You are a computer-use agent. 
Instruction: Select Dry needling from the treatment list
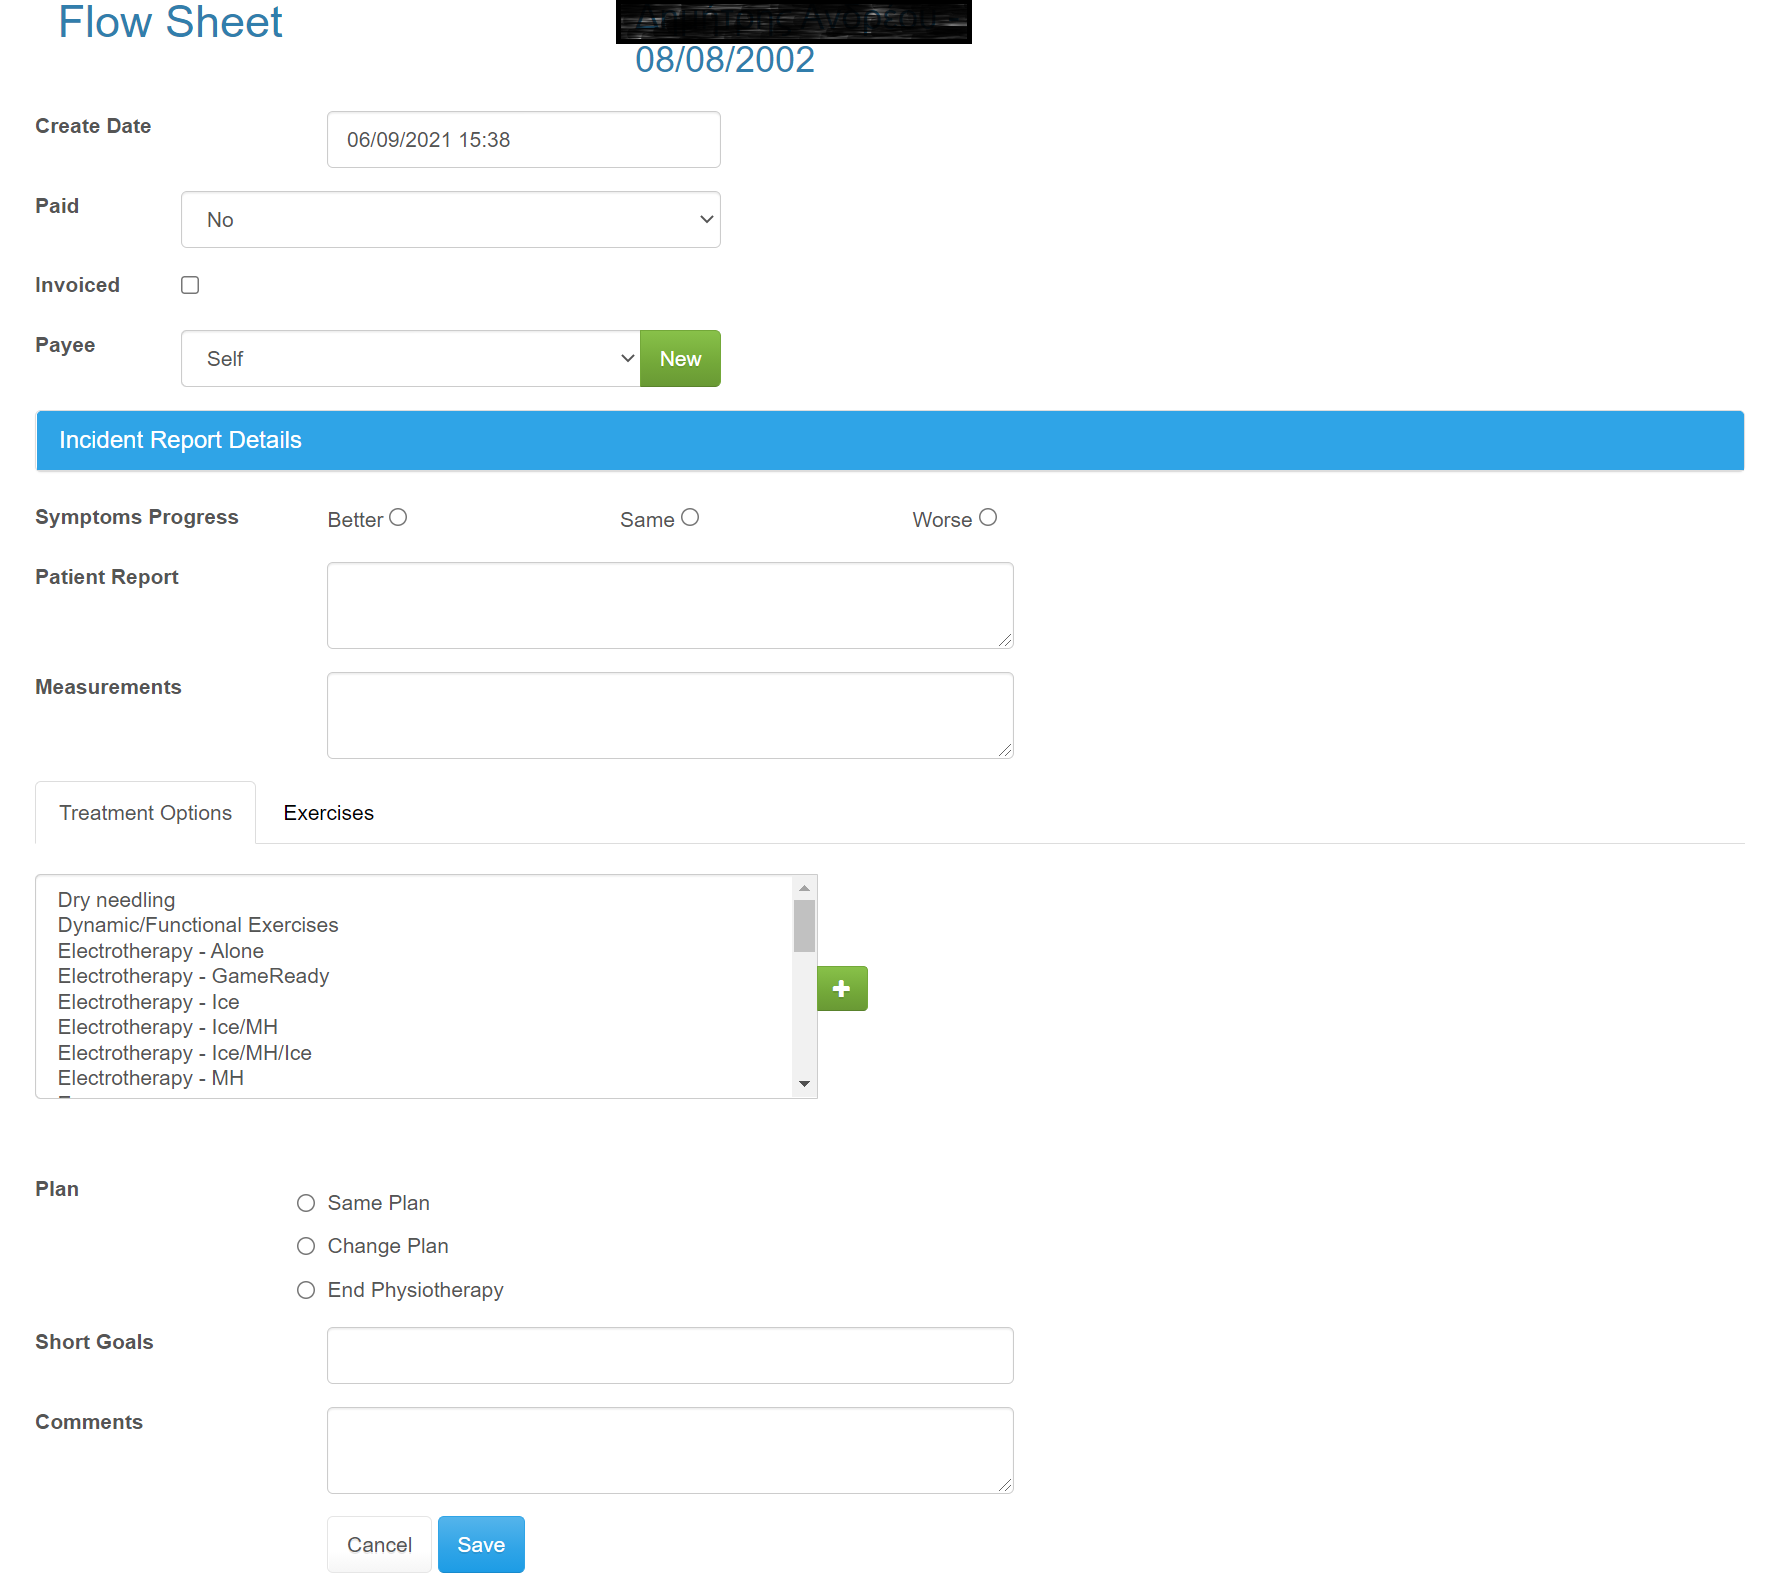(116, 899)
